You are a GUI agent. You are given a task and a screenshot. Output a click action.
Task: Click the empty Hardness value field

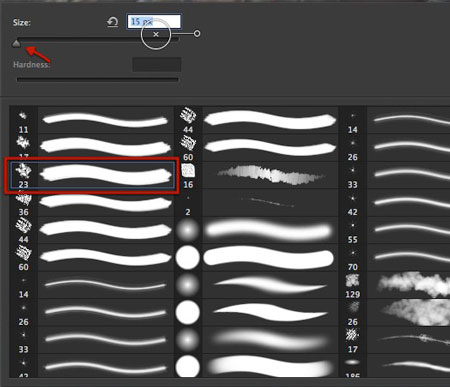click(157, 64)
